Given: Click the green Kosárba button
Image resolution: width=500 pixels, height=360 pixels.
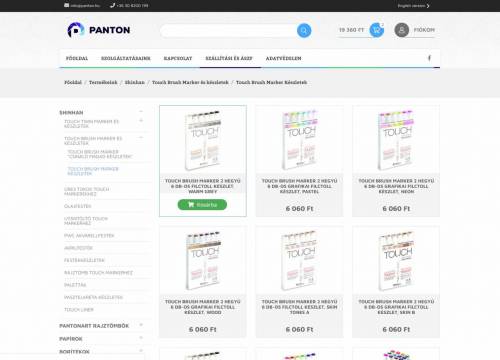Looking at the screenshot, I should click(x=202, y=204).
